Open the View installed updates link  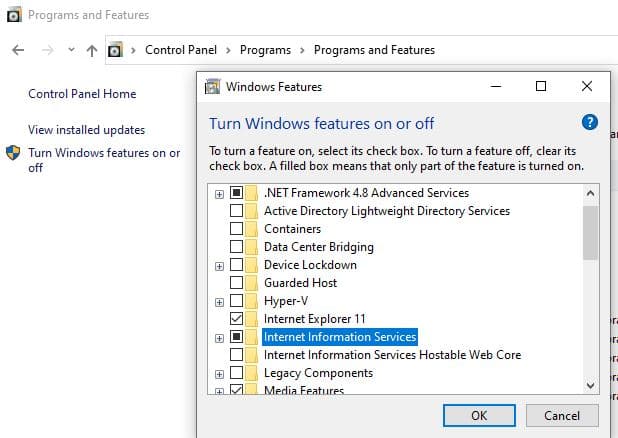[x=86, y=130]
